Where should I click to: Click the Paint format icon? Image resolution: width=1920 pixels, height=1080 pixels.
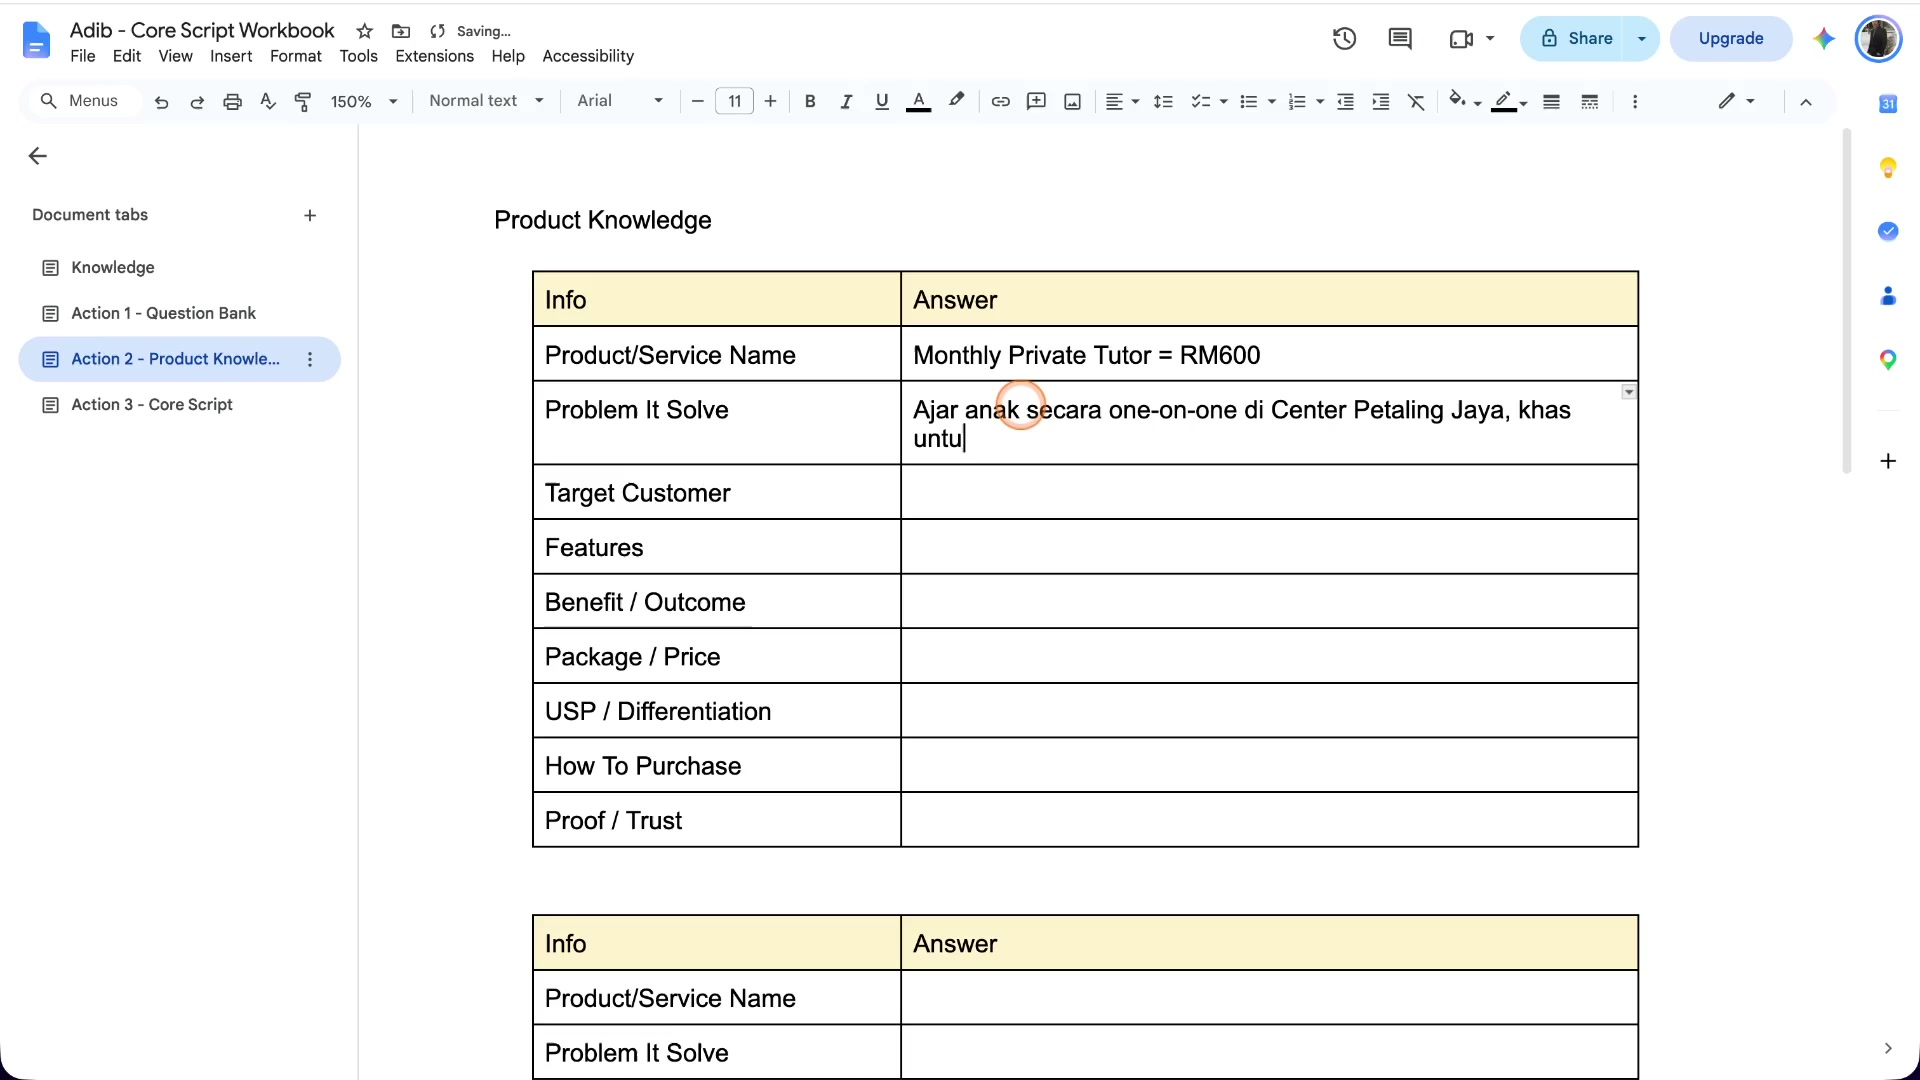click(302, 101)
